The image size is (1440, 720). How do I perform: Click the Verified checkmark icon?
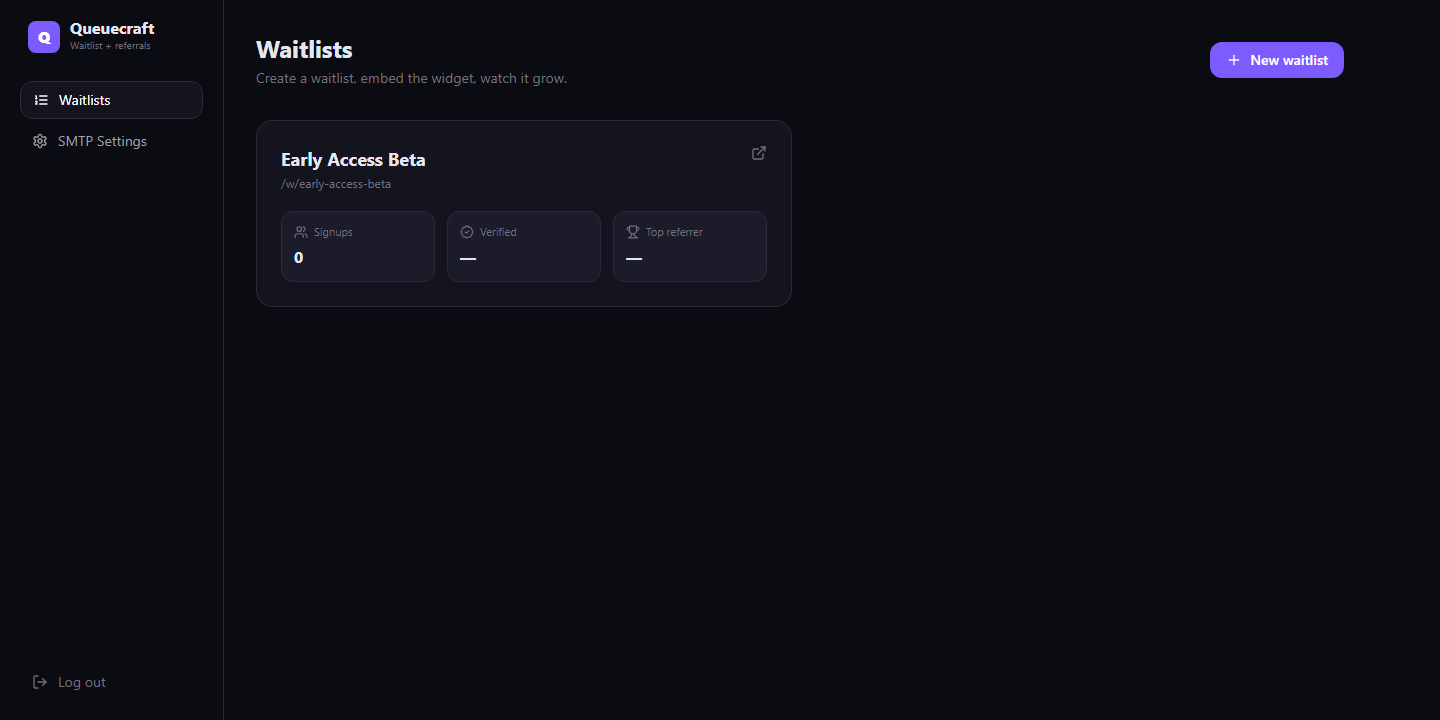coord(467,232)
